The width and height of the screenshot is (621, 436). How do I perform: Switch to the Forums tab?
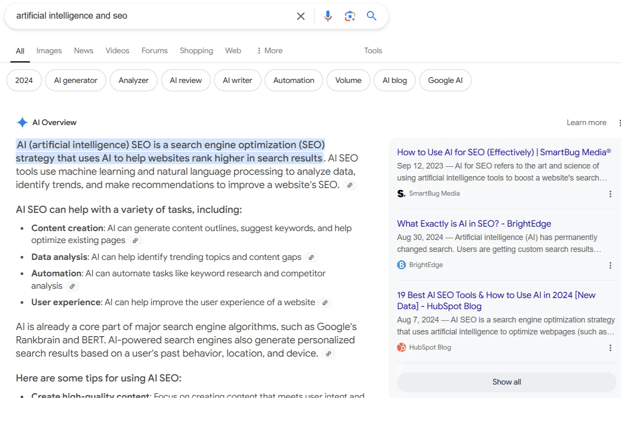click(154, 51)
